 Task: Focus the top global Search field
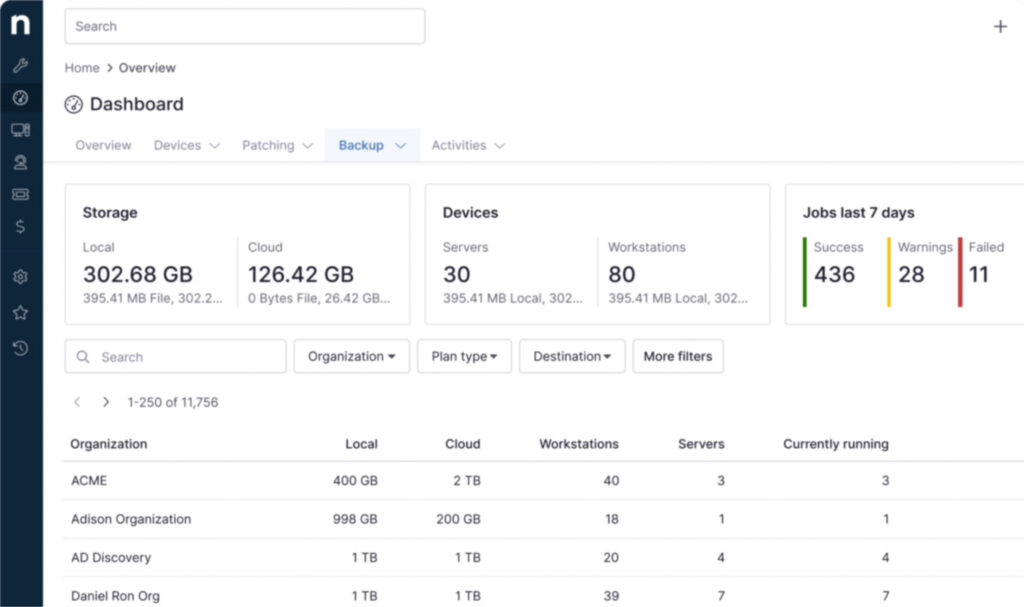pos(244,27)
